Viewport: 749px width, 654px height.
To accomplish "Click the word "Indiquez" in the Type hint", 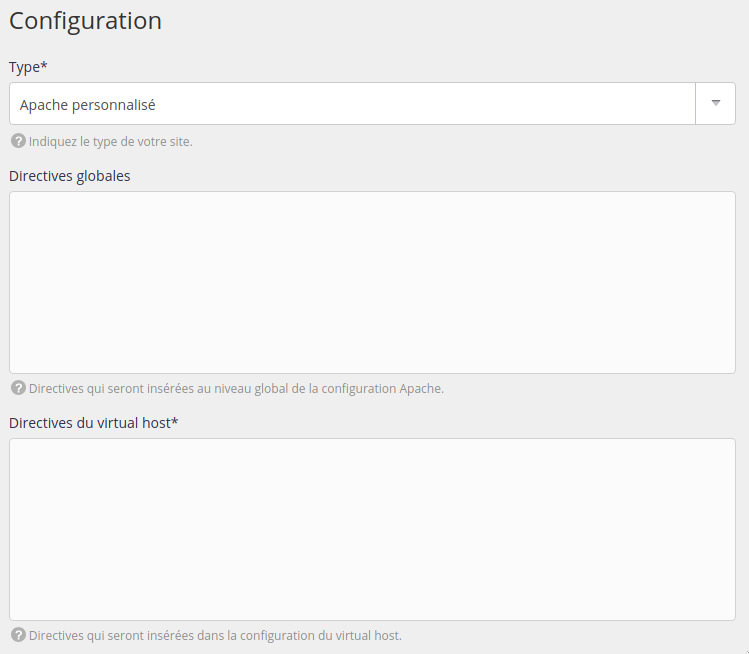I will (x=53, y=142).
